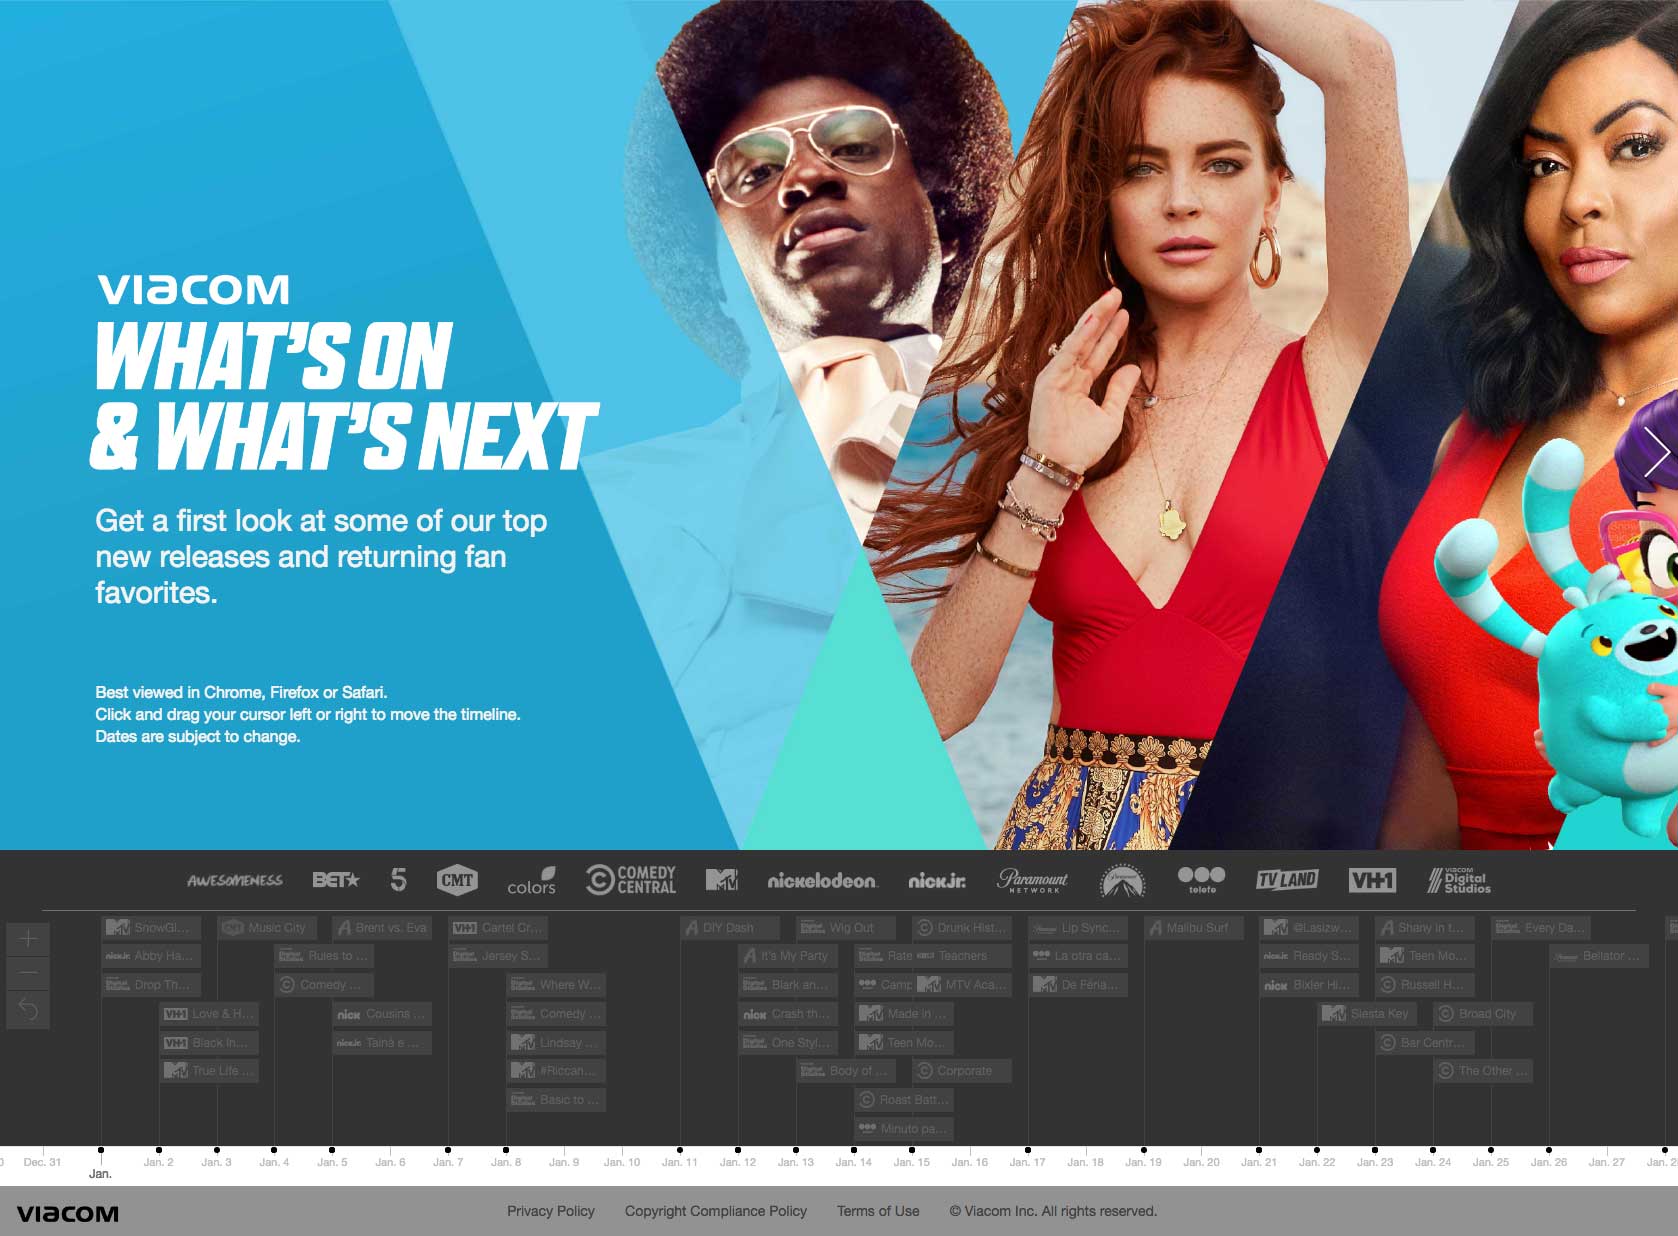Open the Bar Centr... timeline entry
The height and width of the screenshot is (1236, 1678).
(x=1425, y=1043)
